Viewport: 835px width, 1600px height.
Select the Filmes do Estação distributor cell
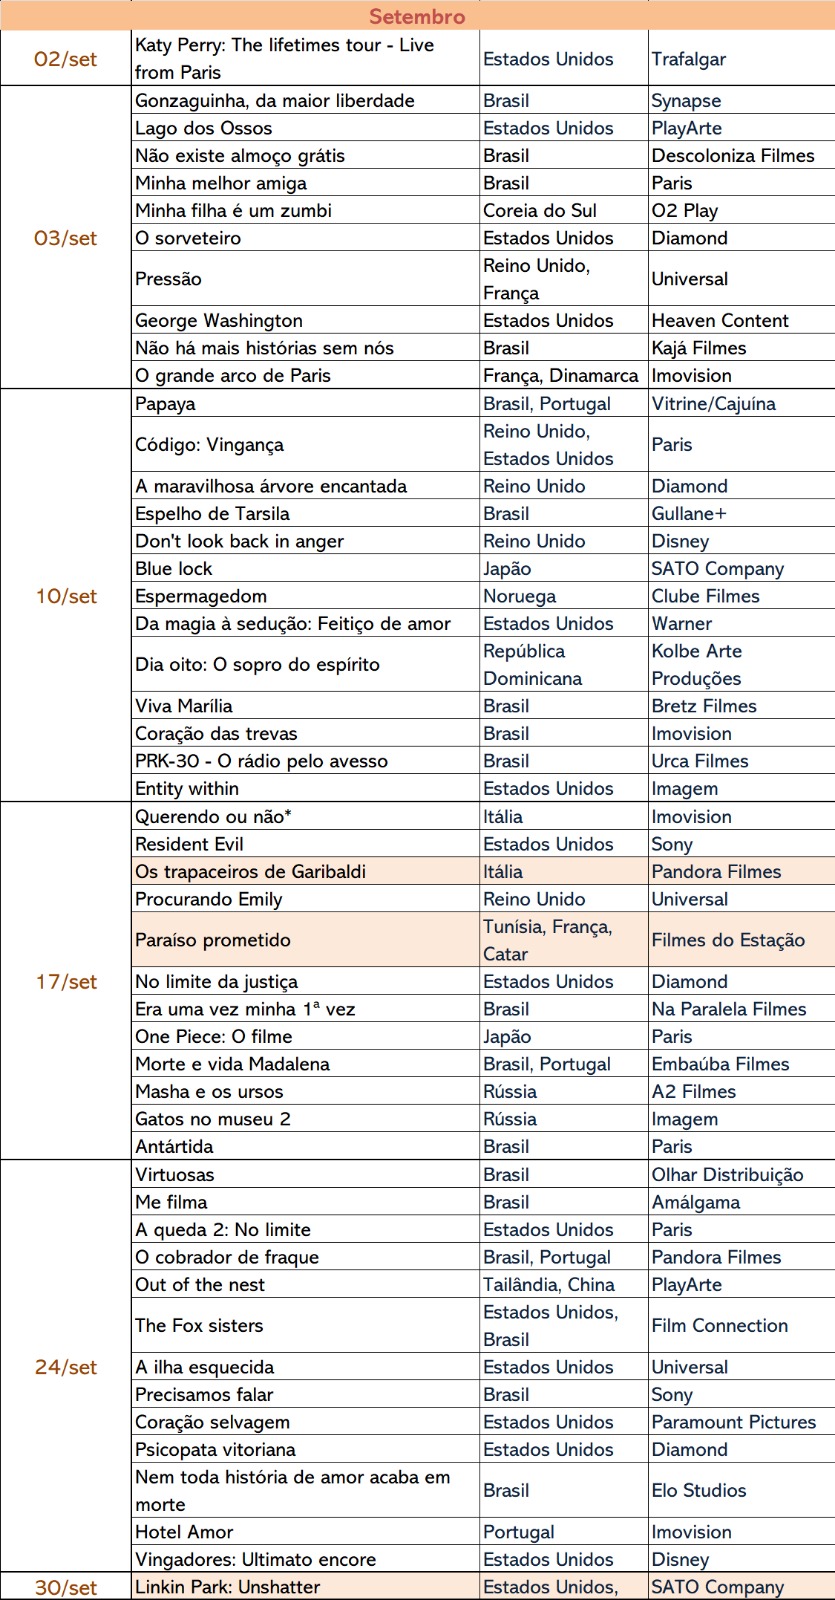coord(741,940)
